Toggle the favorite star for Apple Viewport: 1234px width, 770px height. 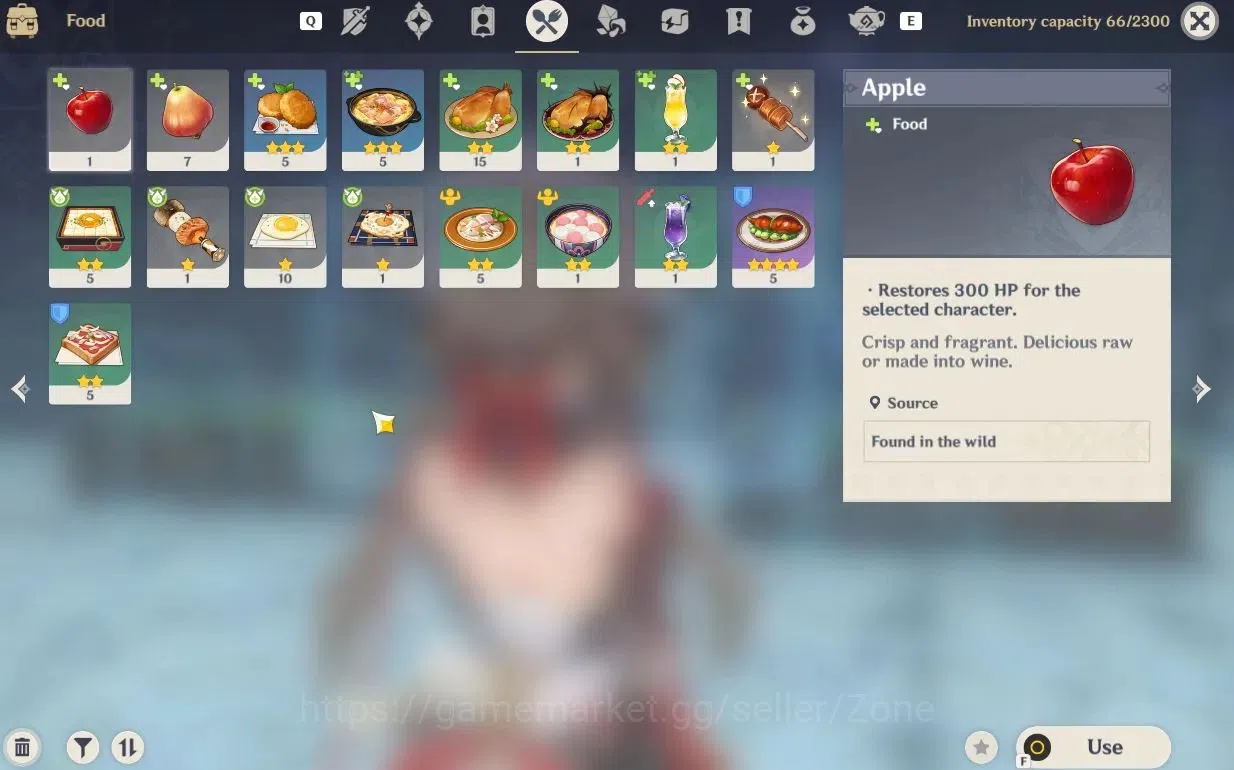pyautogui.click(x=981, y=747)
